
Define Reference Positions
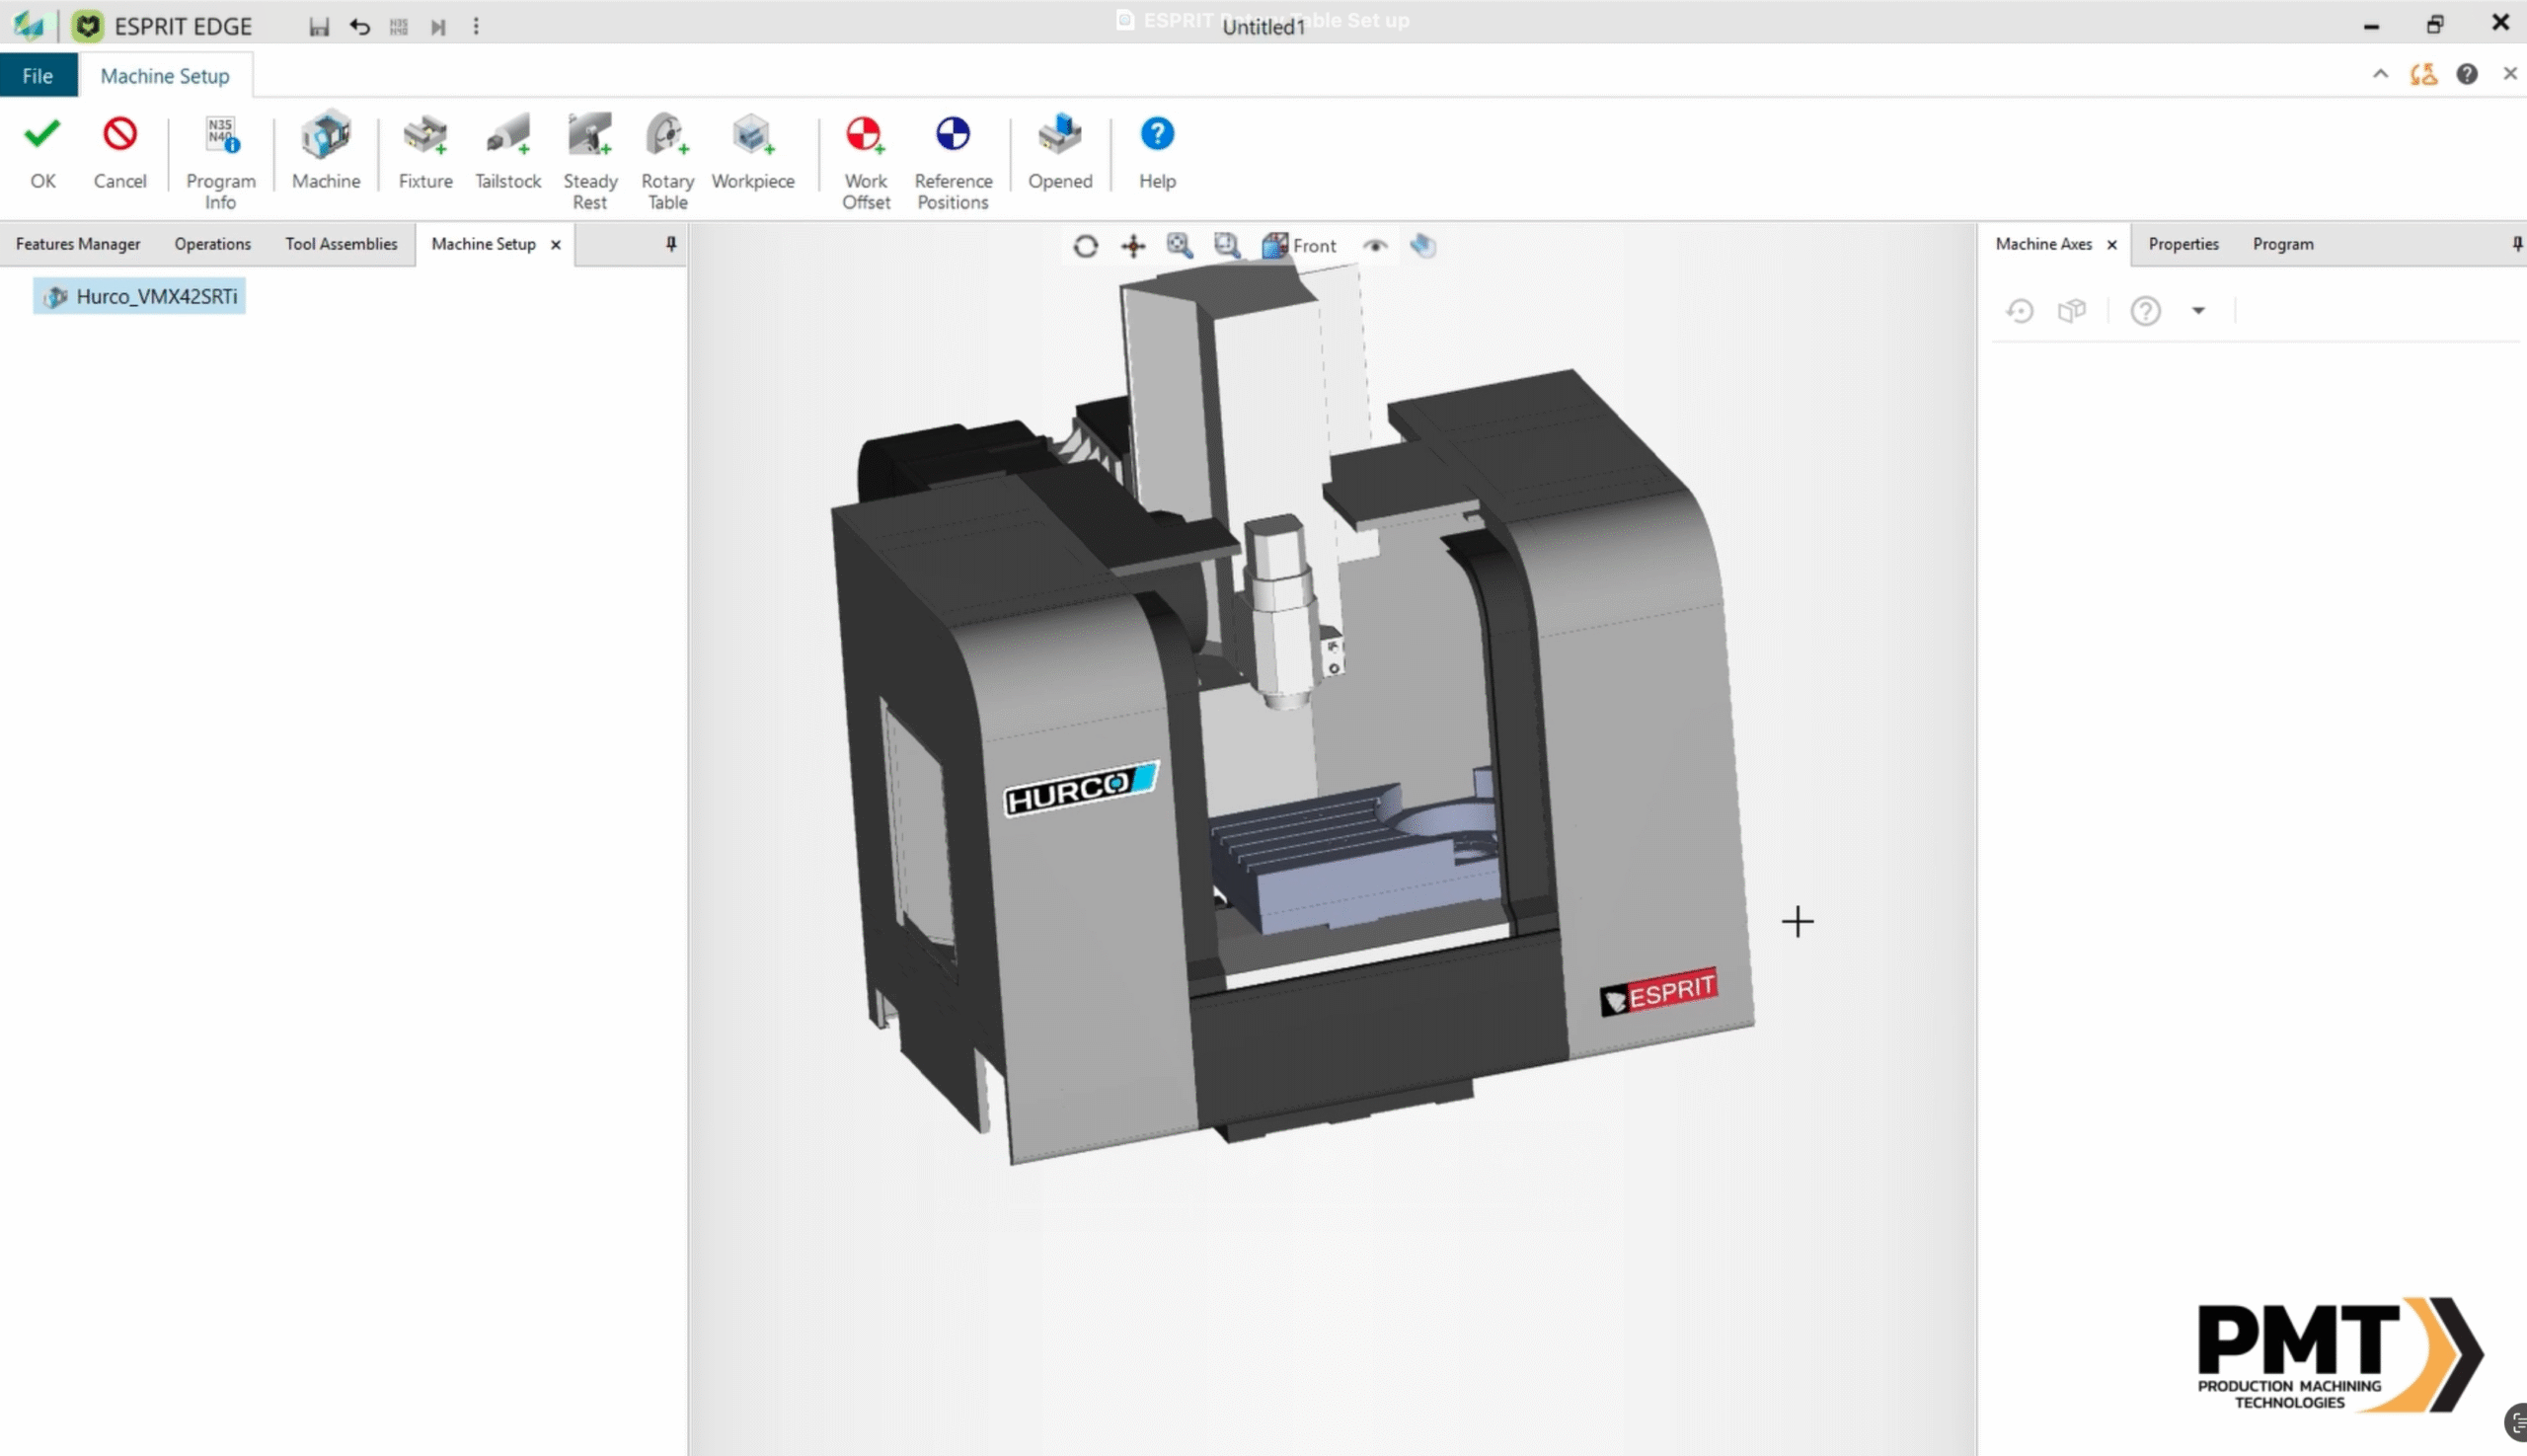tap(953, 162)
